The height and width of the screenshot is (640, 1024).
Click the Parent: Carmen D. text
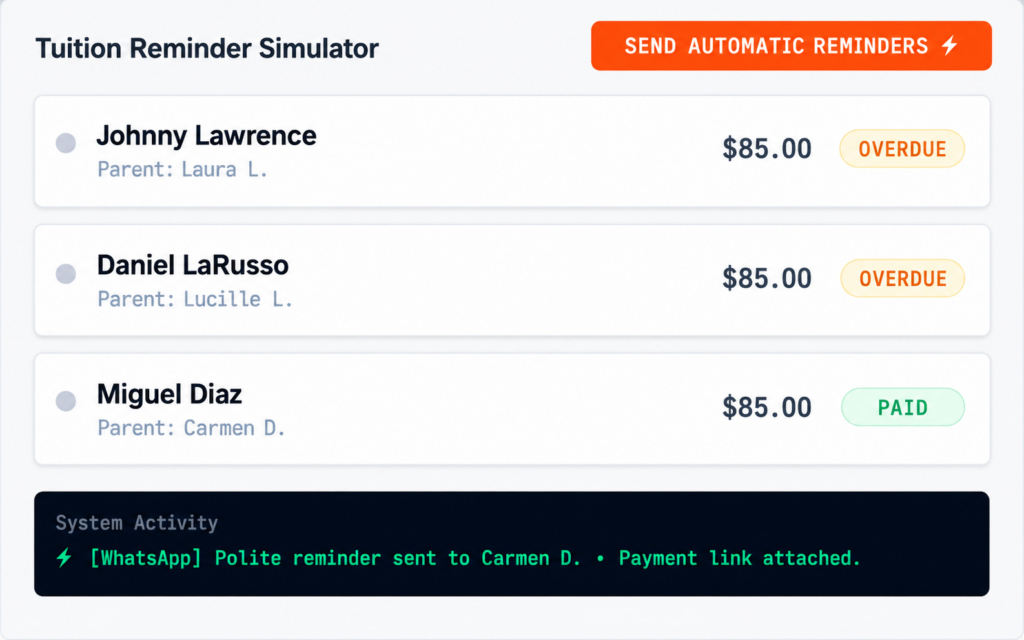tap(191, 428)
